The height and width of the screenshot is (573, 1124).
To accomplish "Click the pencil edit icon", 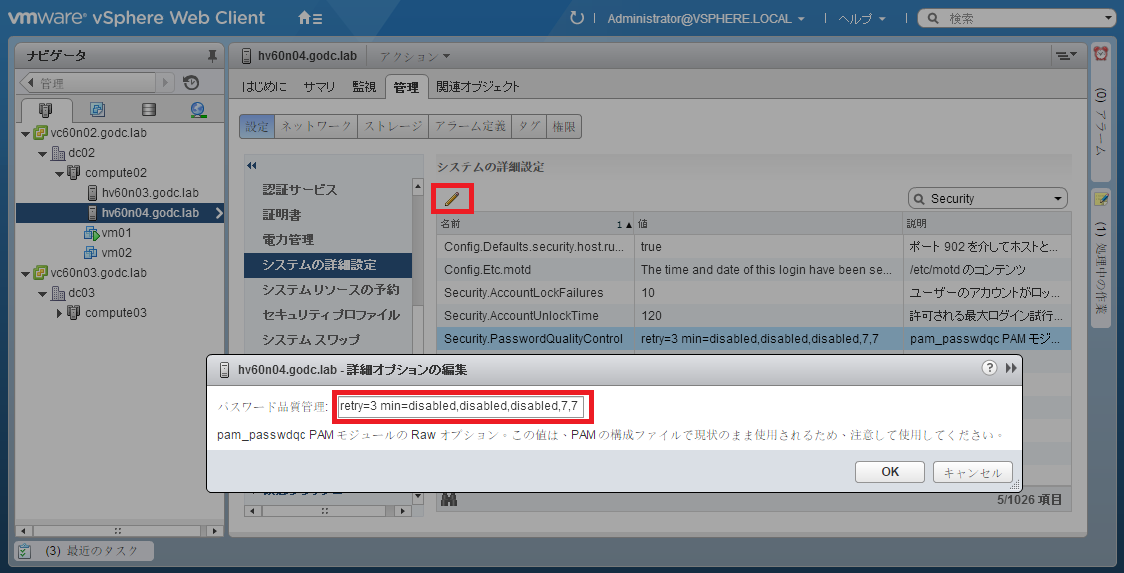I will tap(452, 199).
